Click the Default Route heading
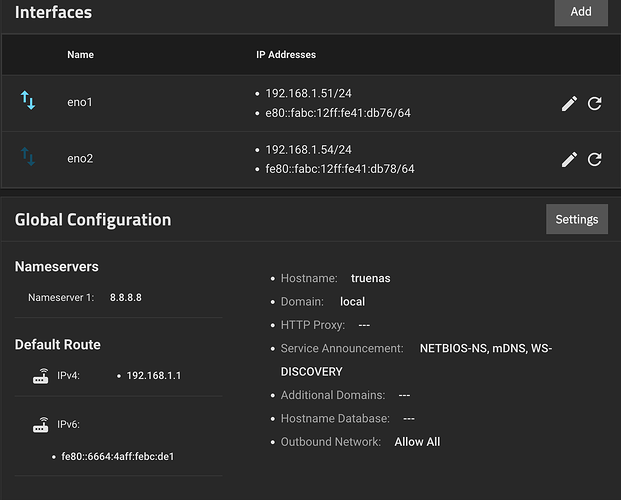This screenshot has width=621, height=500. click(58, 345)
